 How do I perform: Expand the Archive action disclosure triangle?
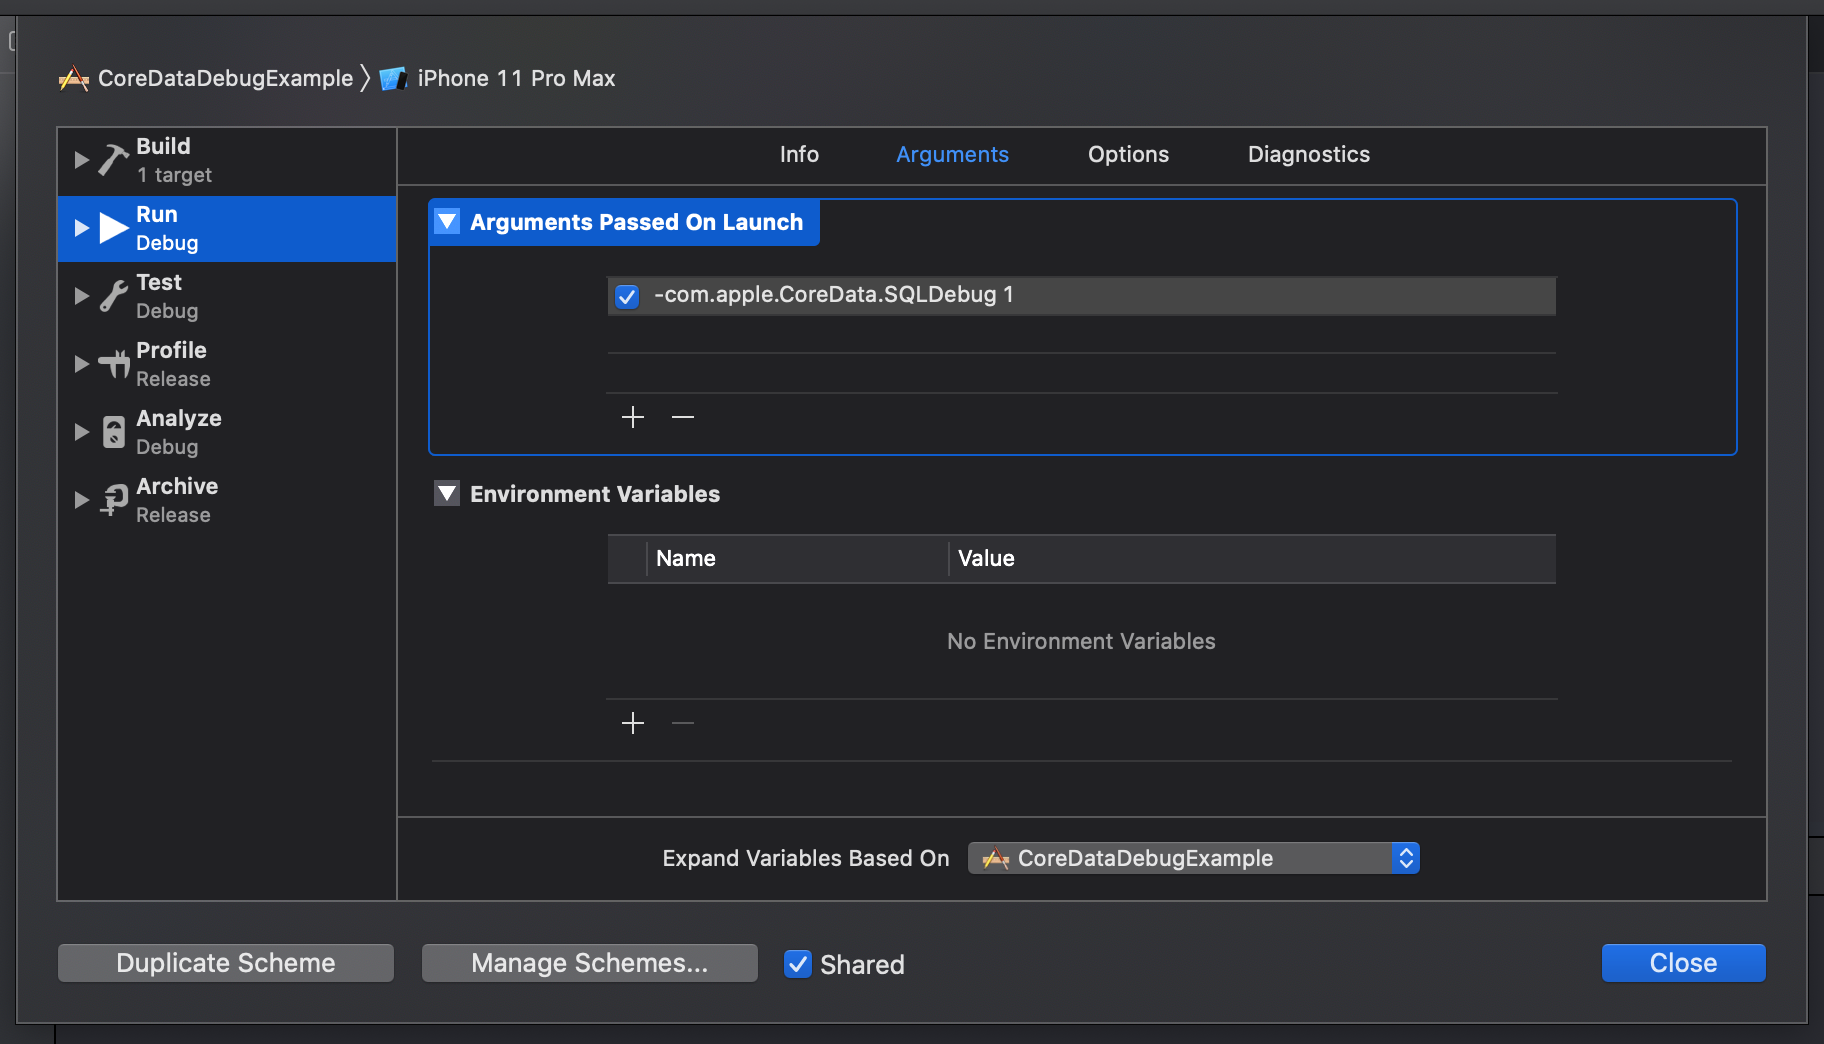pyautogui.click(x=82, y=500)
